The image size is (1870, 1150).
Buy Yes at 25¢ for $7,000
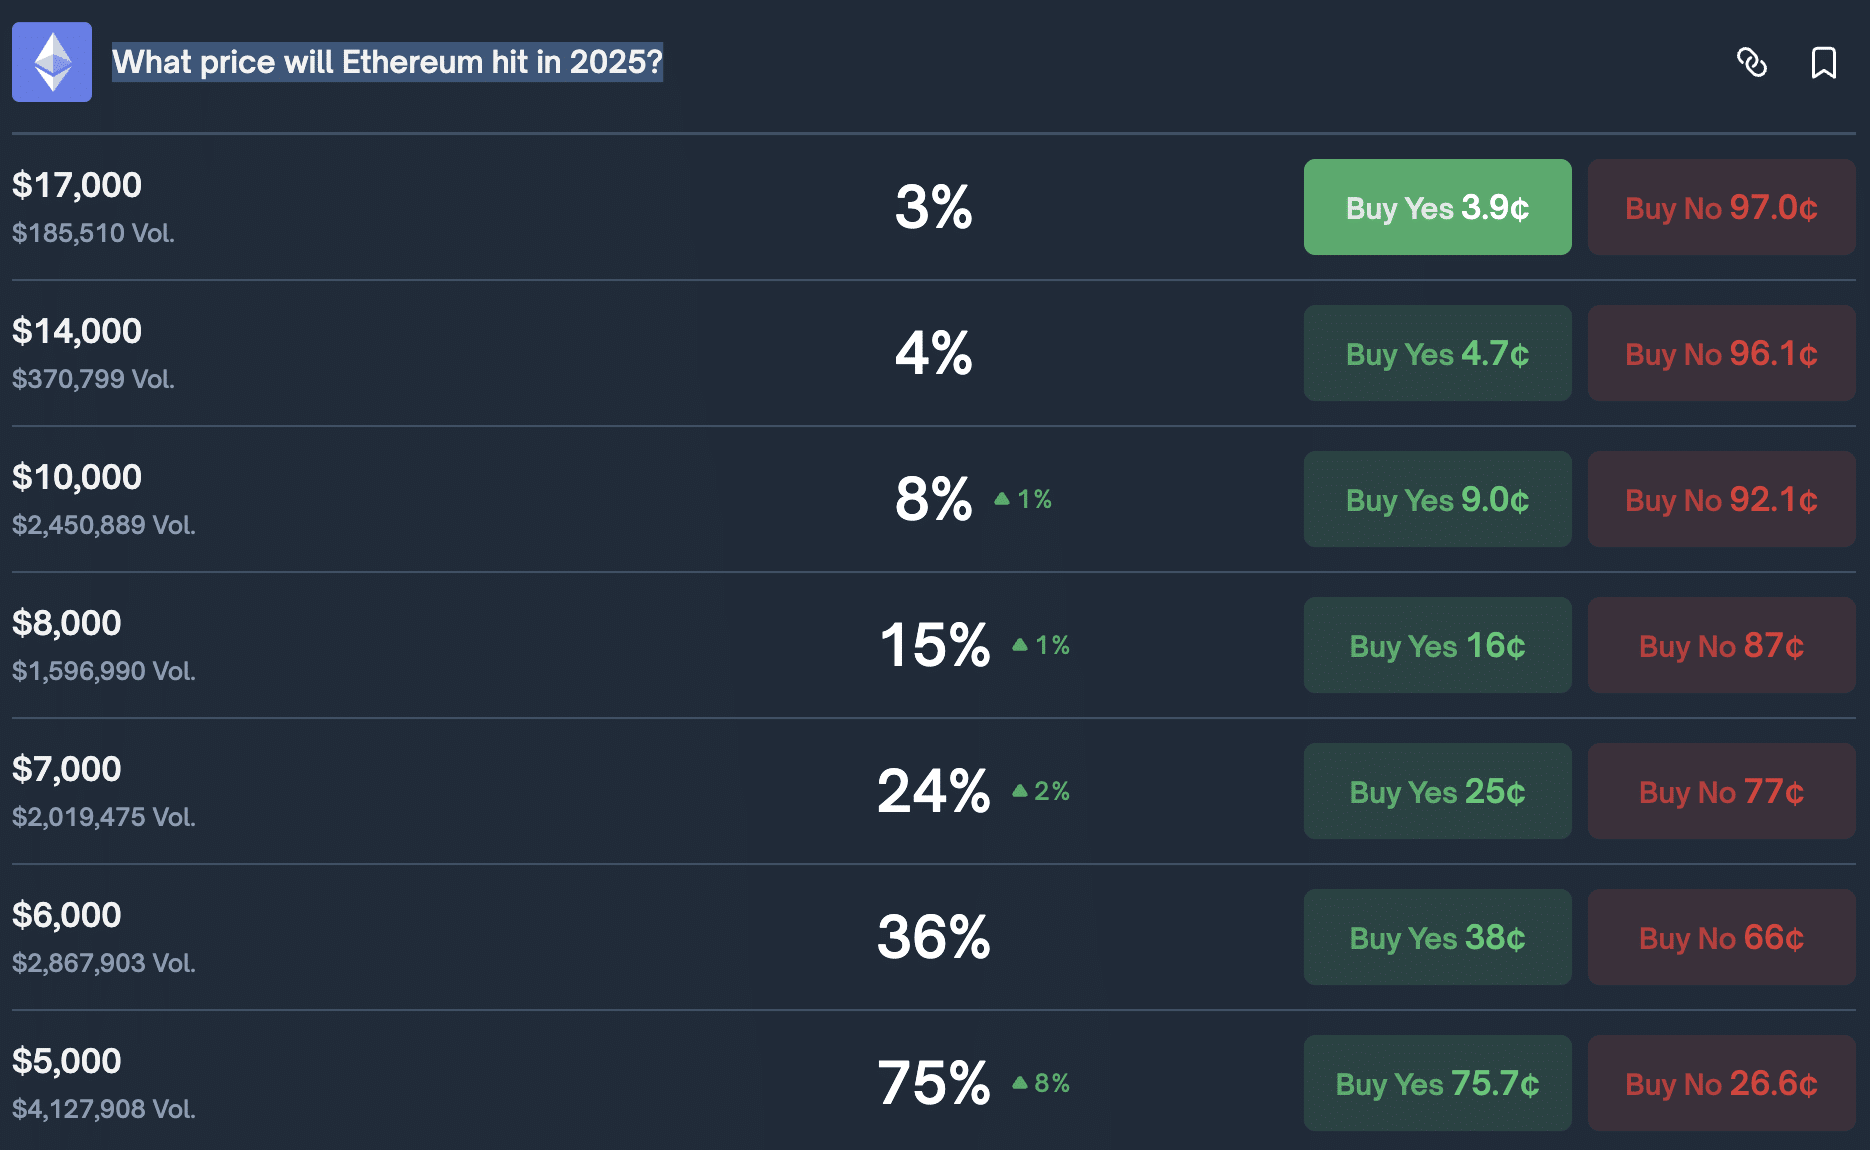[x=1437, y=791]
